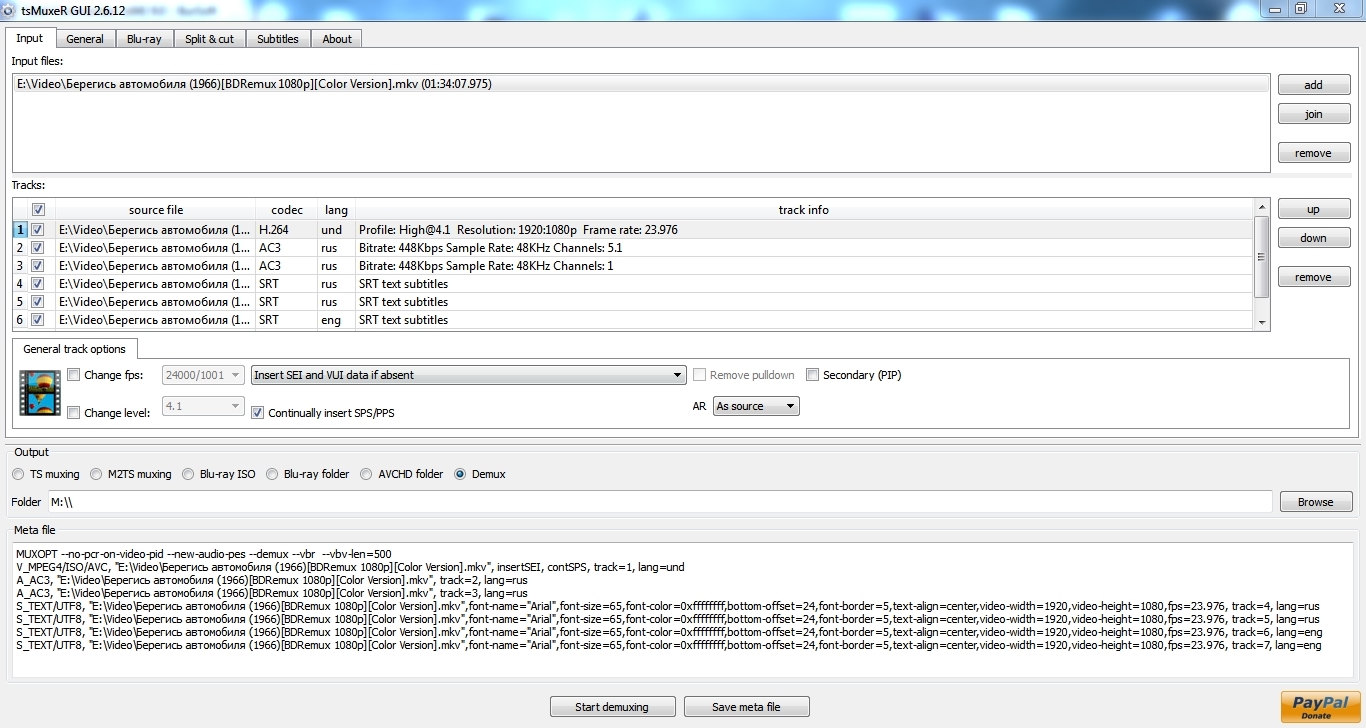Image resolution: width=1366 pixels, height=728 pixels.
Task: Move track up with up button
Action: pos(1314,209)
